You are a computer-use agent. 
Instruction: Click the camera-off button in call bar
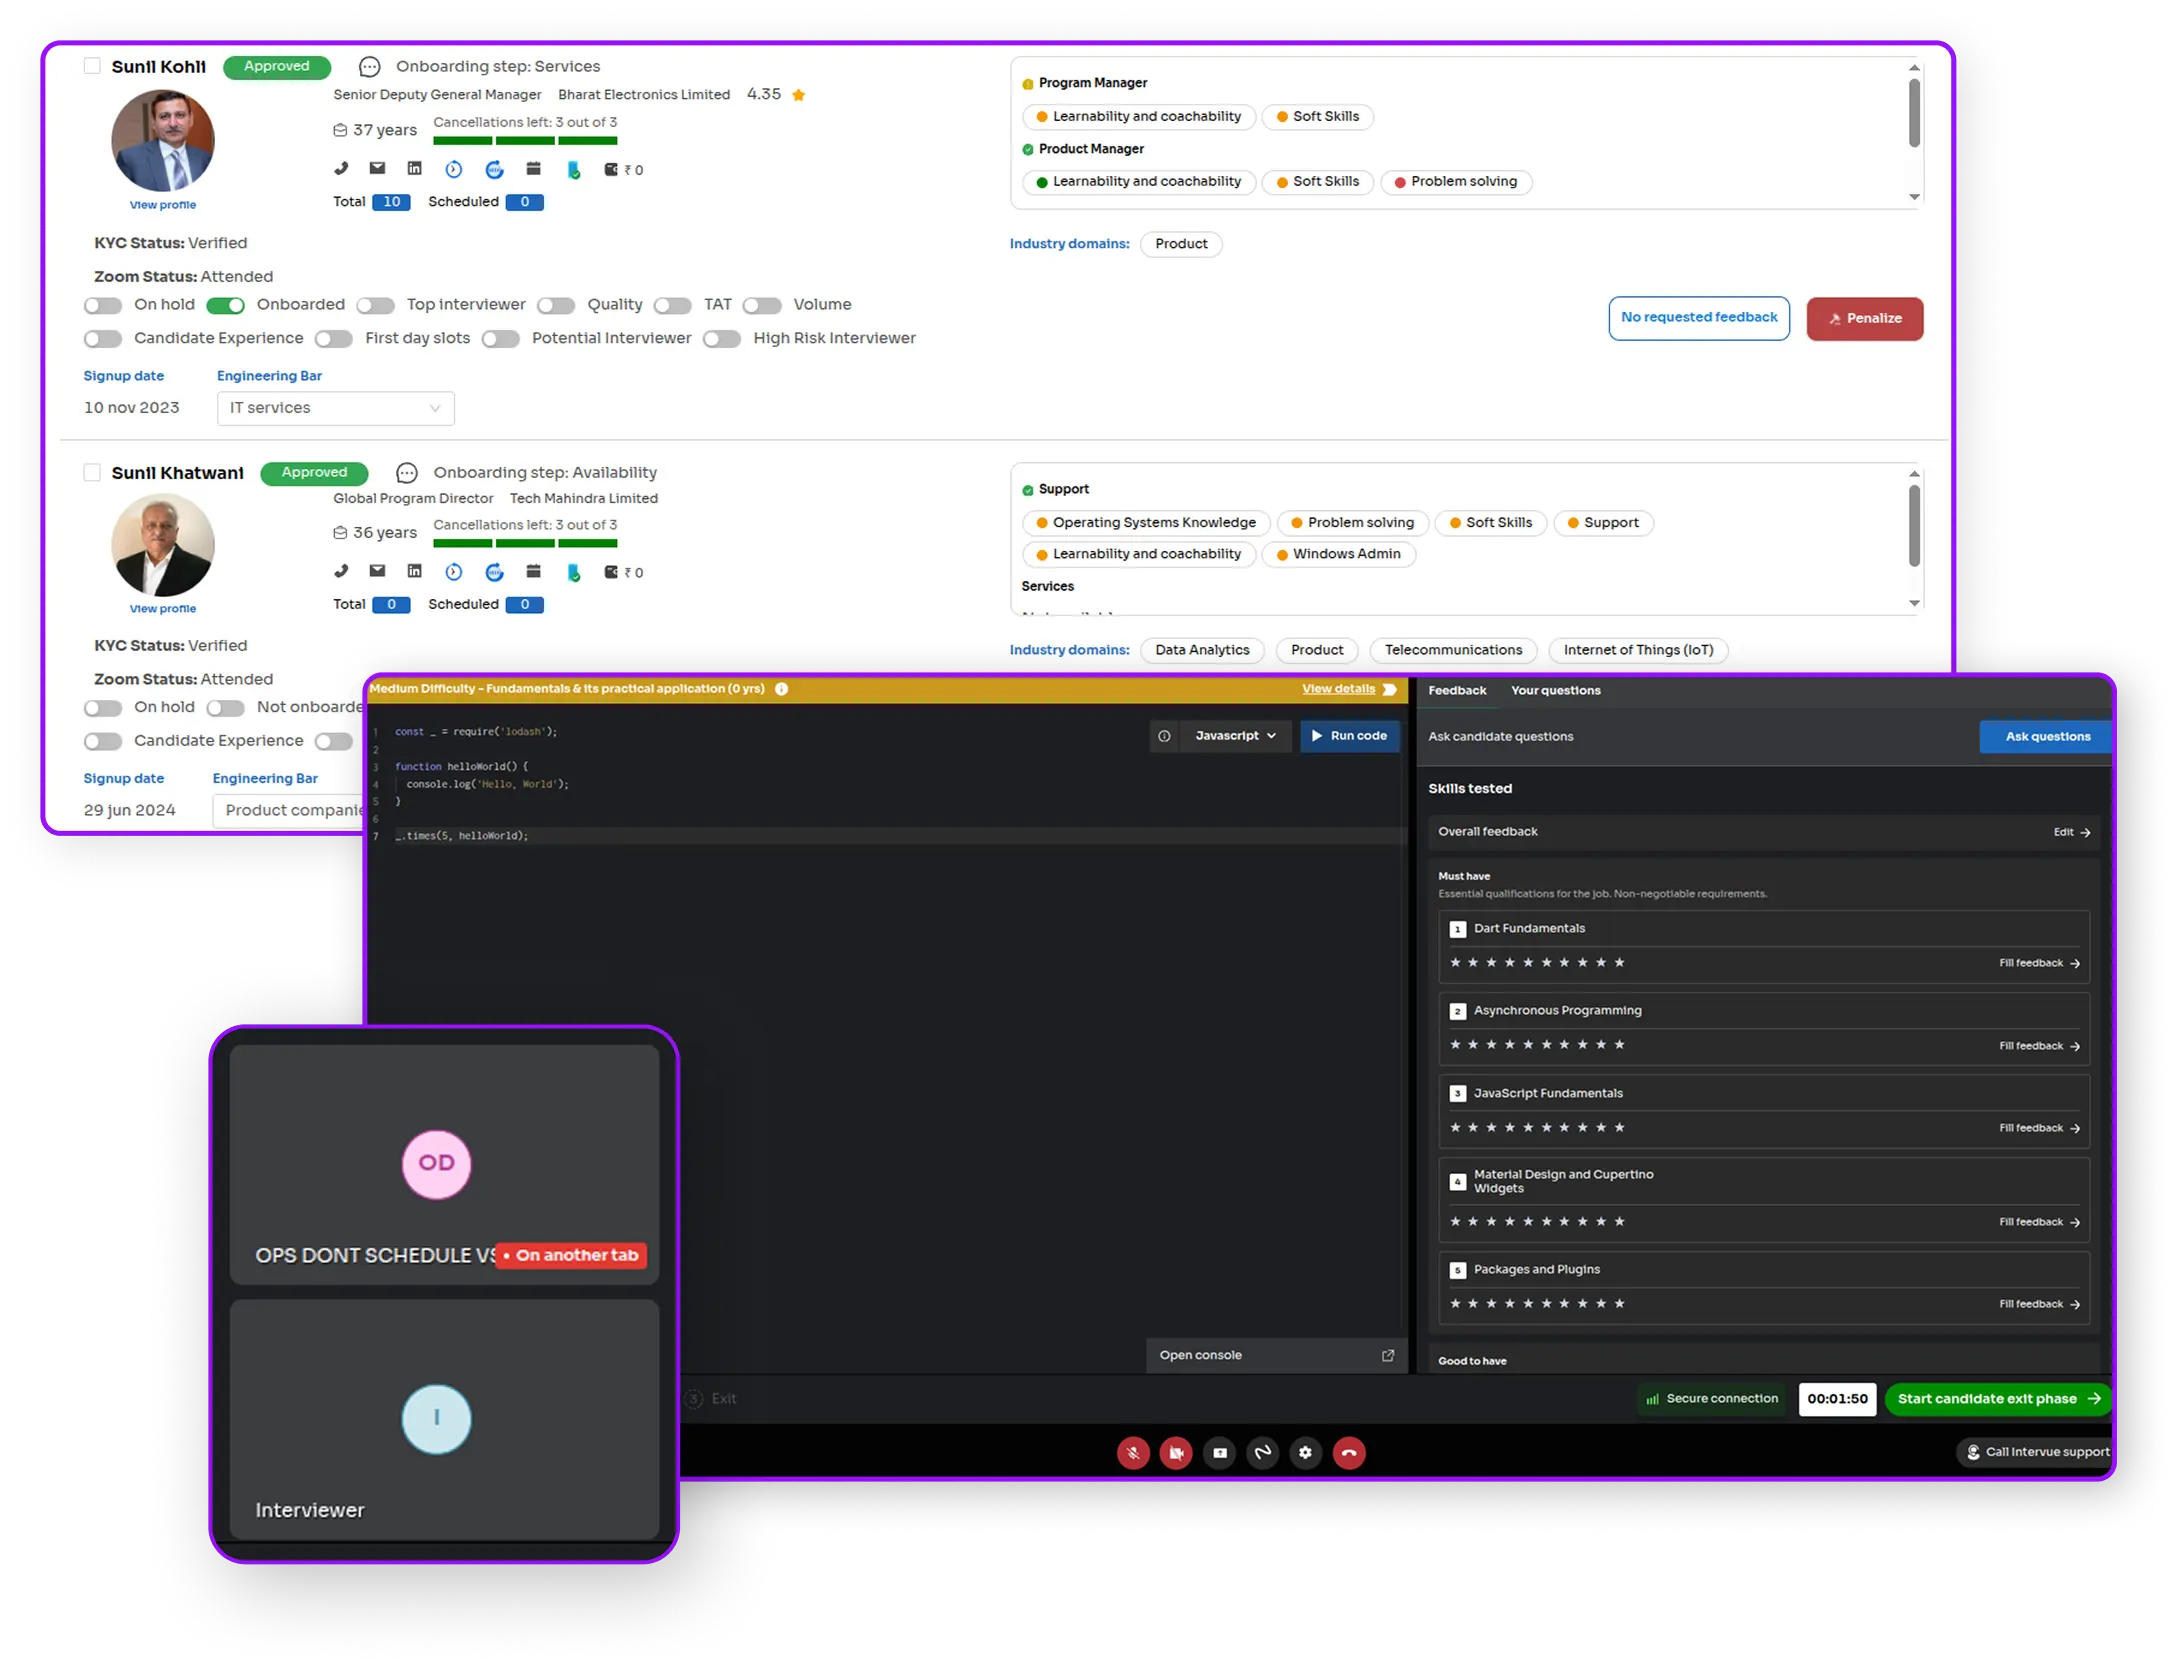coord(1175,1453)
